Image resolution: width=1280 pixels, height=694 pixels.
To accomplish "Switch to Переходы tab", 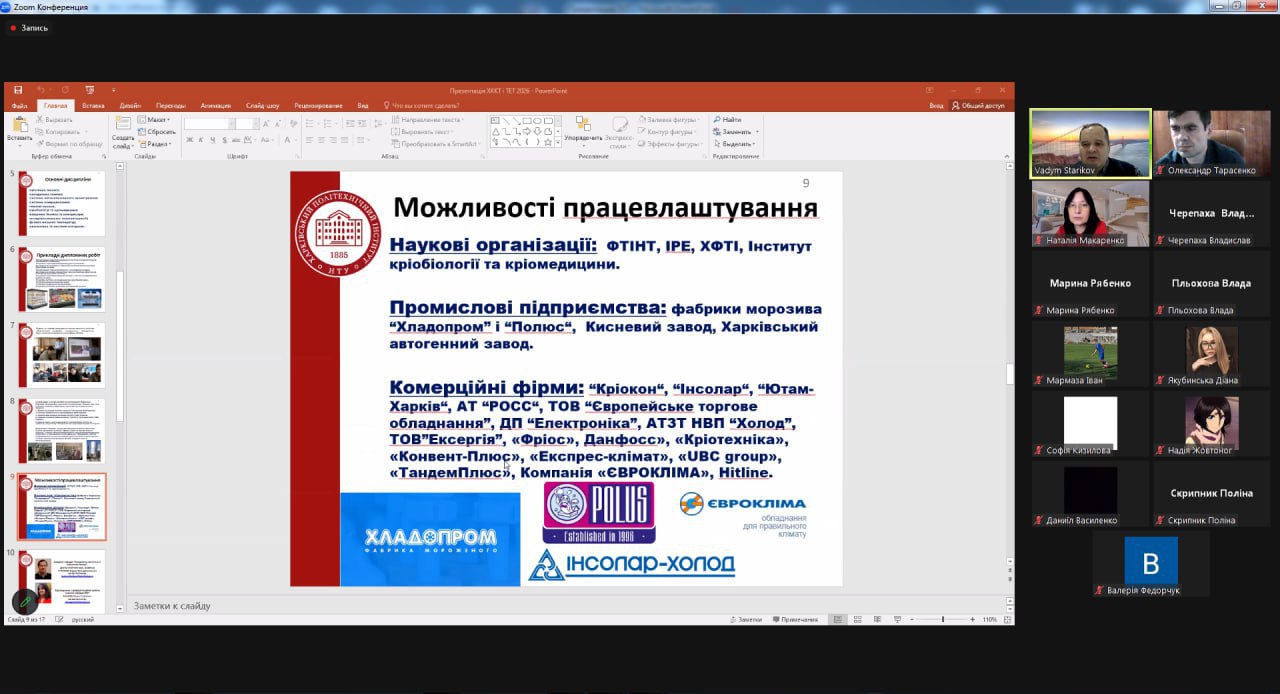I will [x=171, y=105].
